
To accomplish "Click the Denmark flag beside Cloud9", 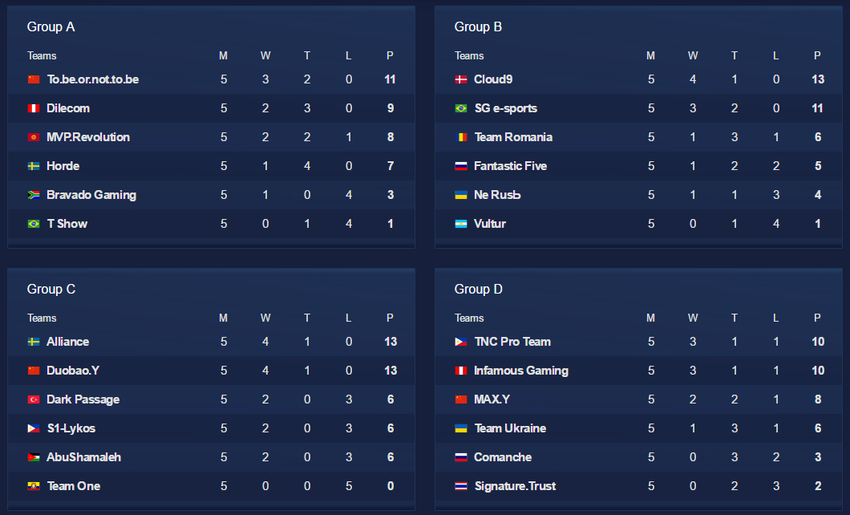I will pyautogui.click(x=461, y=79).
